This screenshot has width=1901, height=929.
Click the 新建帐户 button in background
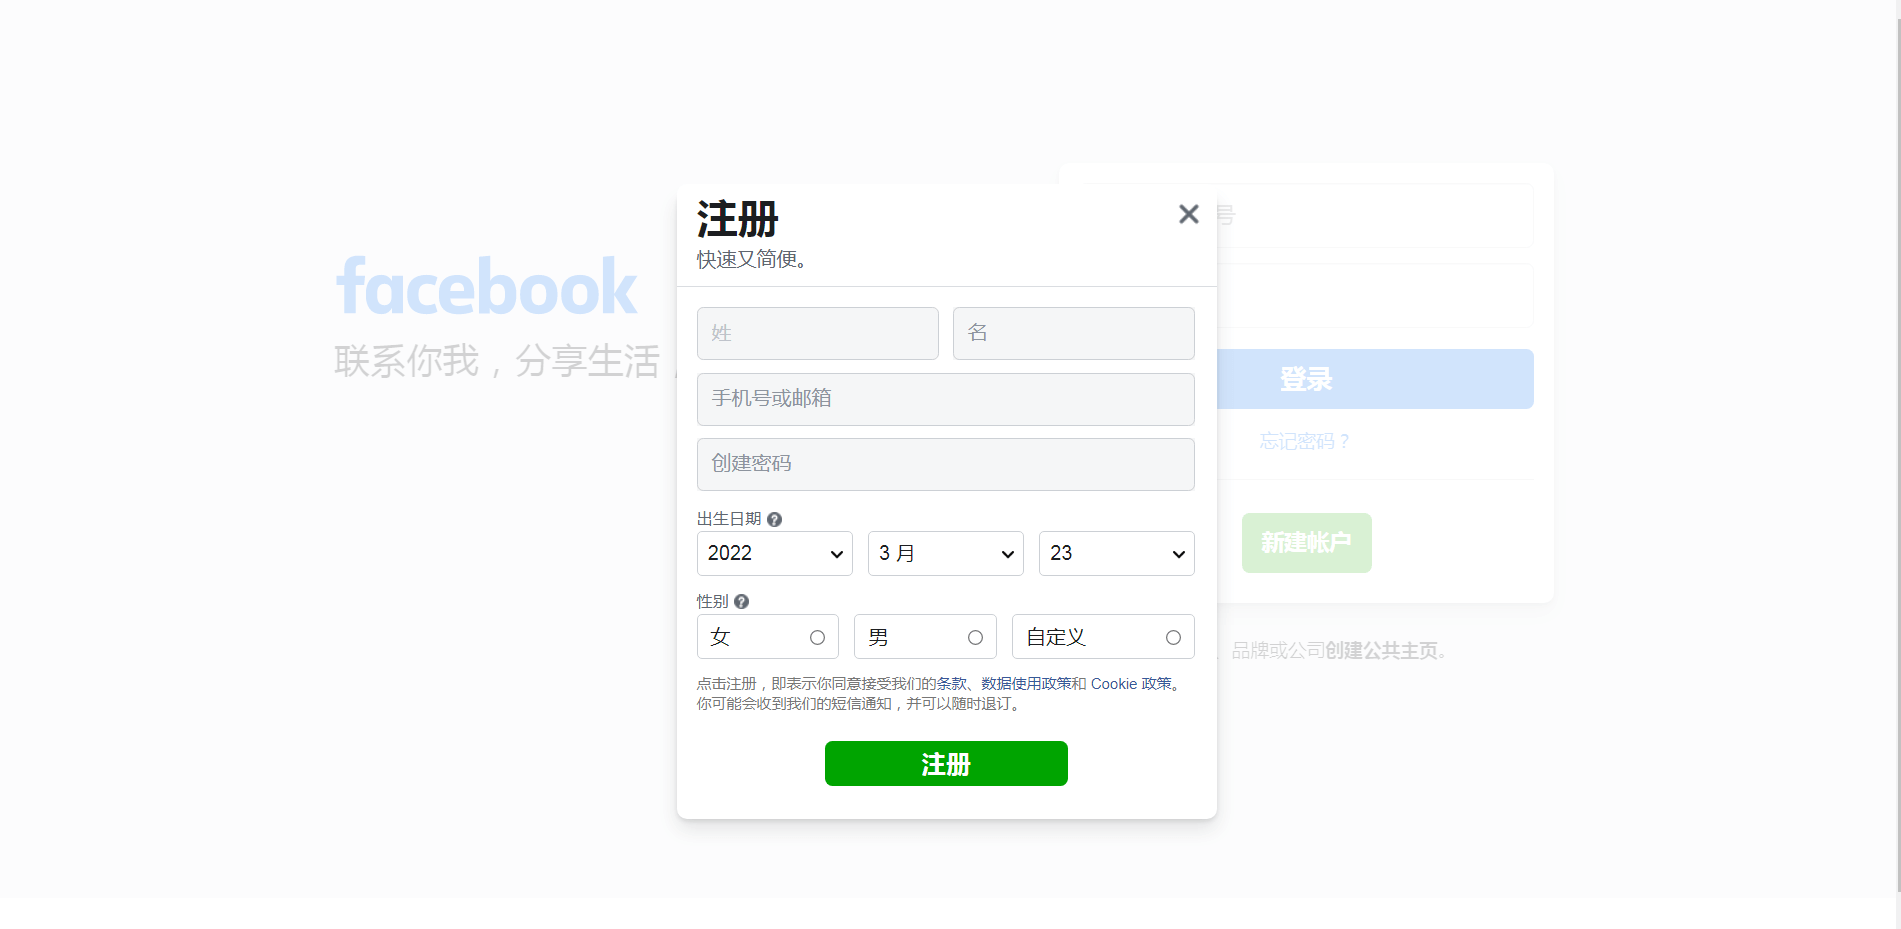(1306, 543)
